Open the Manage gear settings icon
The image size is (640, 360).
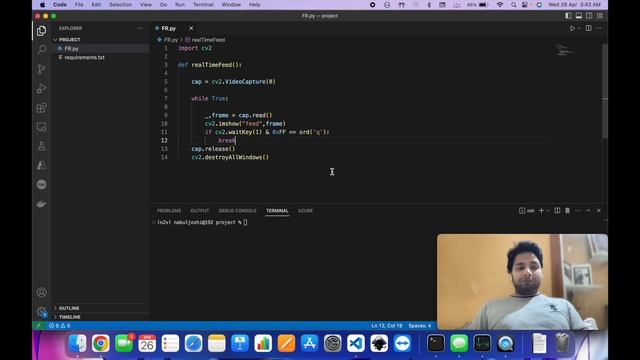coord(41,312)
